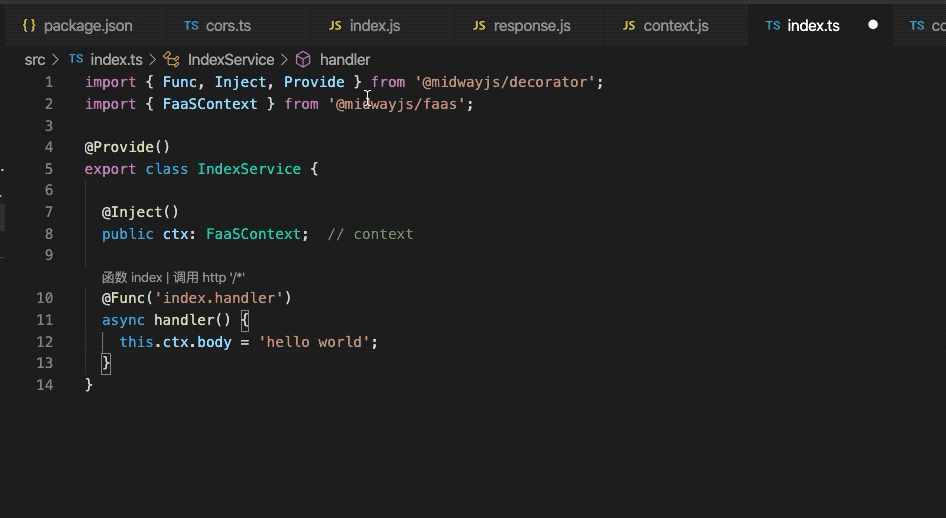Click the class symbol icon beside IndexService
The height and width of the screenshot is (518, 946).
pyautogui.click(x=171, y=60)
